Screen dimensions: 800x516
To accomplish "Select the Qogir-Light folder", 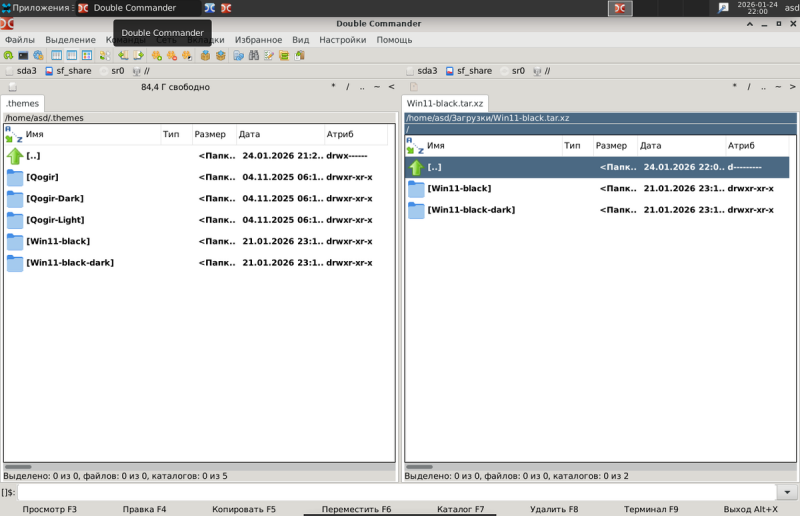I will (196, 220).
